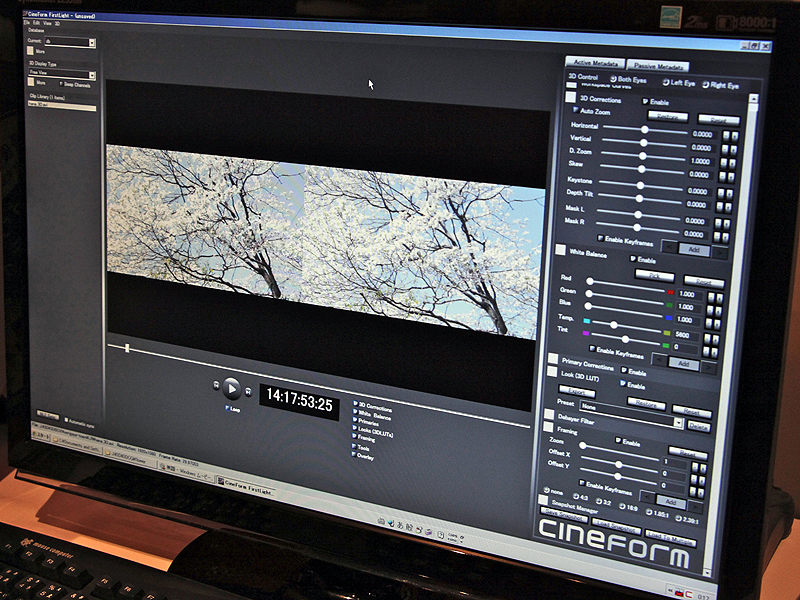The height and width of the screenshot is (600, 800).
Task: Increase Framing Zoom value with right stepper
Action: tap(703, 468)
